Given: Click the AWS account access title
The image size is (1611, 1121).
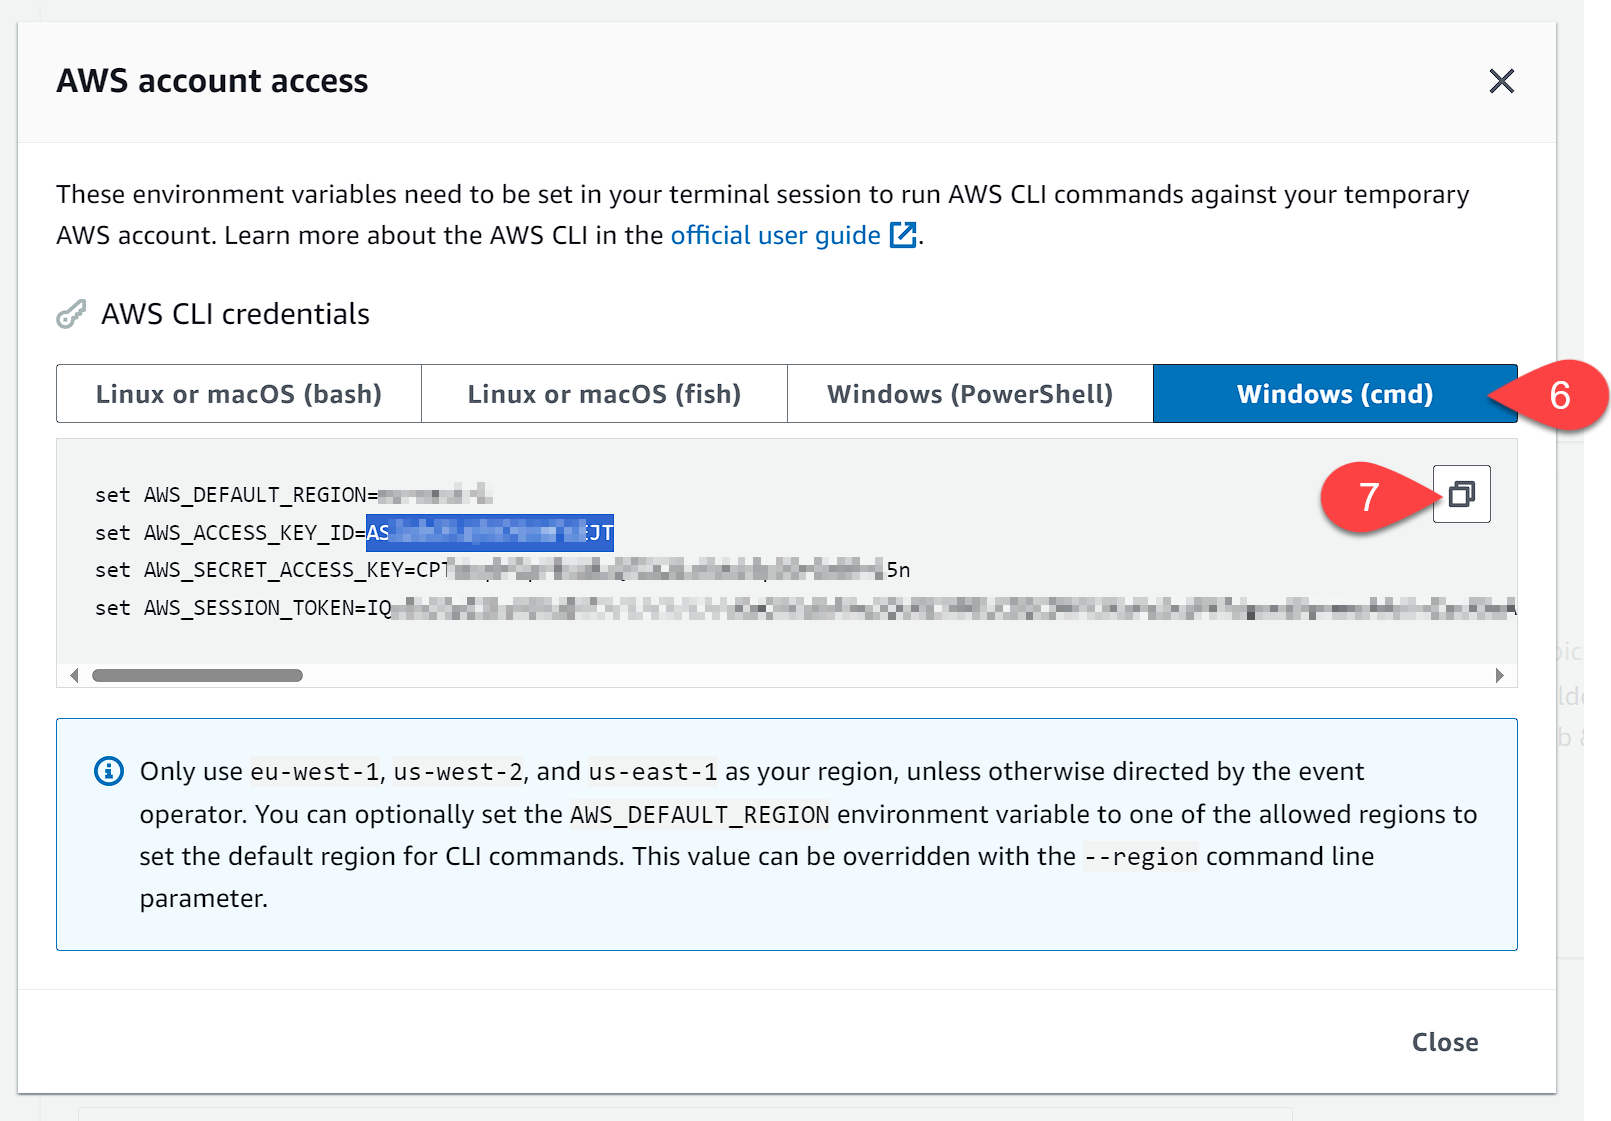Looking at the screenshot, I should (x=212, y=81).
